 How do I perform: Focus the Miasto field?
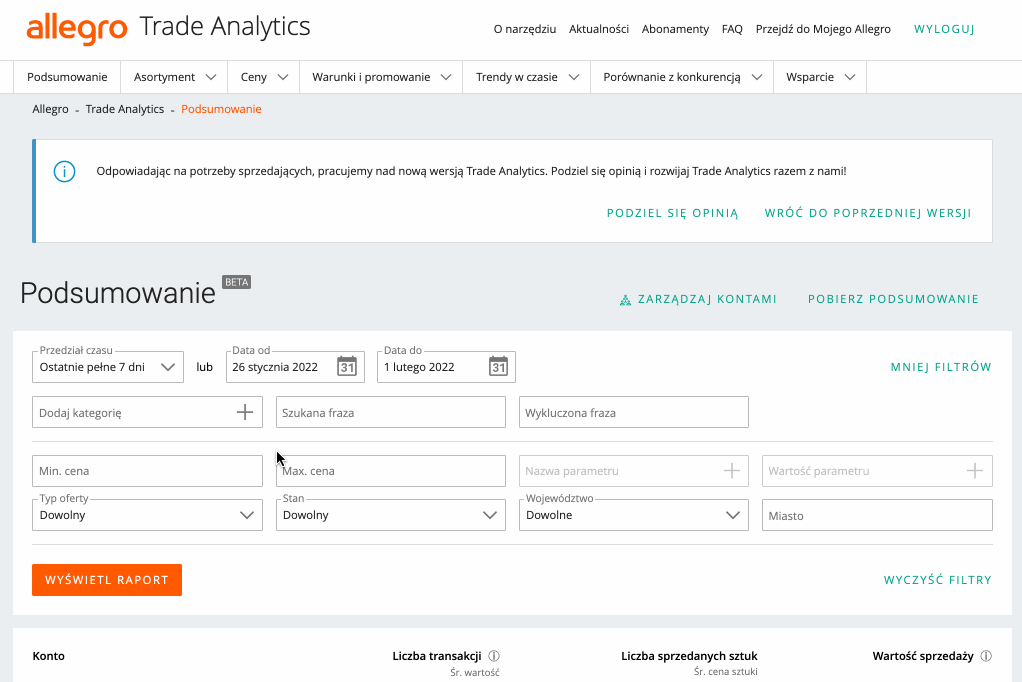point(877,515)
